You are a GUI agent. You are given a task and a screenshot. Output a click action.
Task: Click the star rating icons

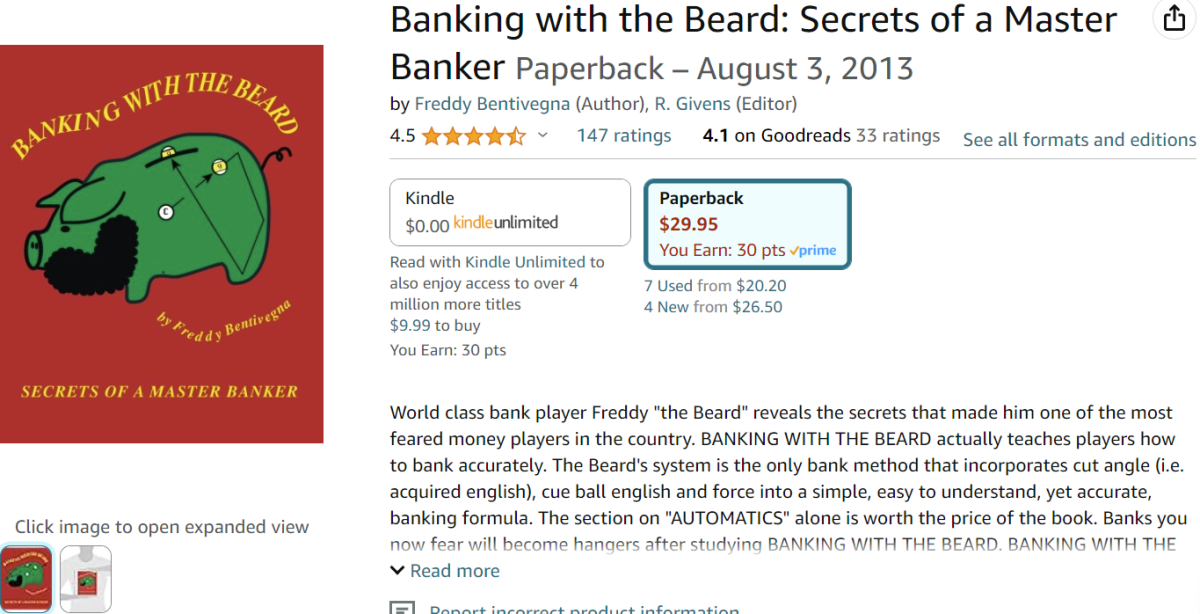click(x=473, y=136)
